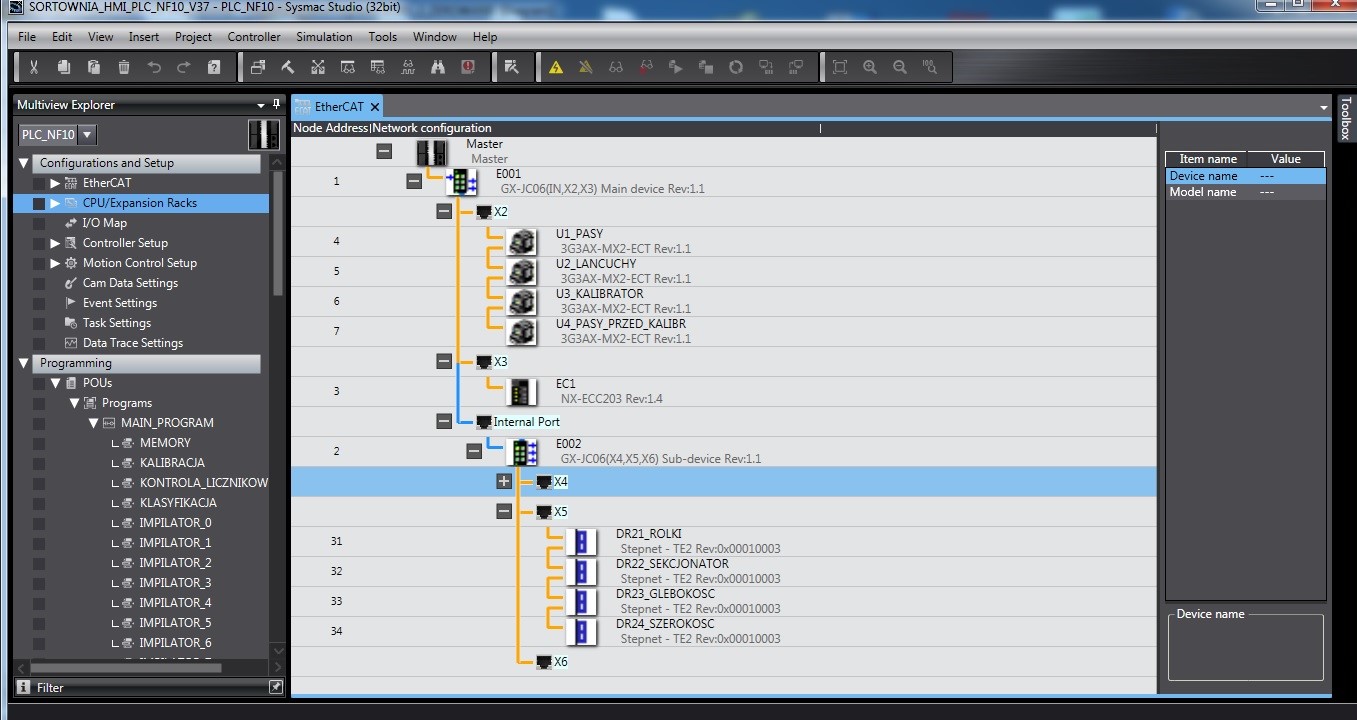This screenshot has width=1357, height=720.
Task: Click the Zoom to fit icon
Action: [x=840, y=67]
